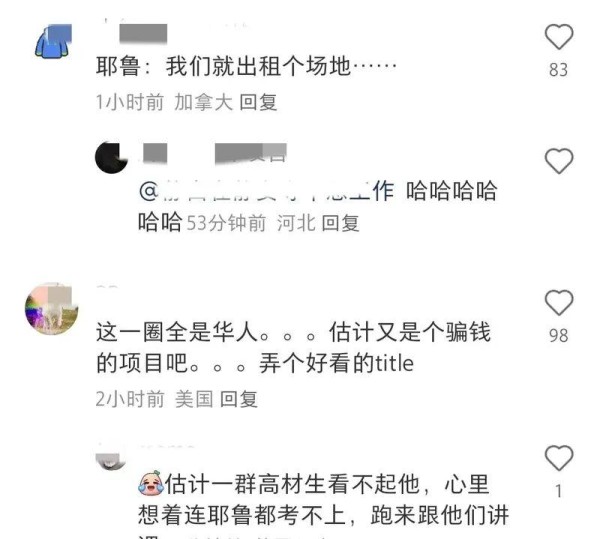Open the @mentioned user link in reply
This screenshot has height=539, width=600.
[266, 191]
